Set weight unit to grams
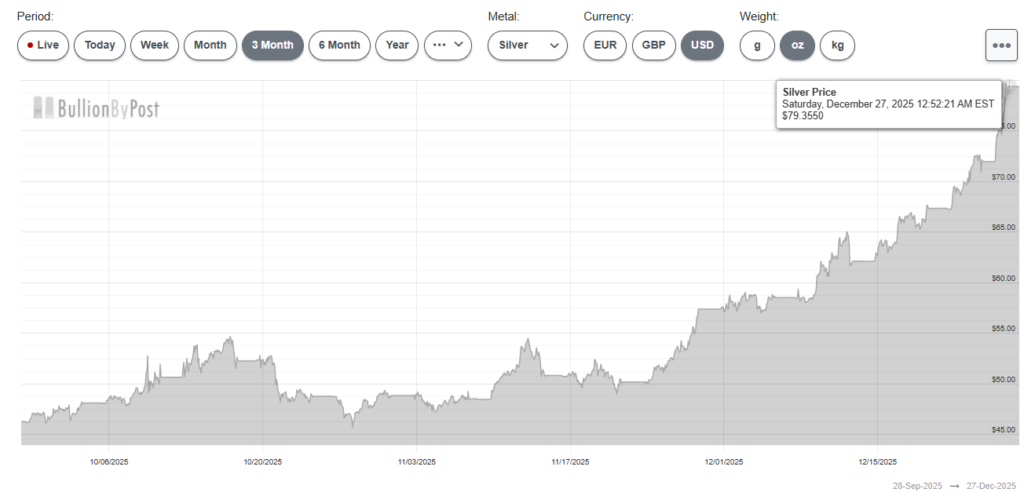 pos(757,45)
